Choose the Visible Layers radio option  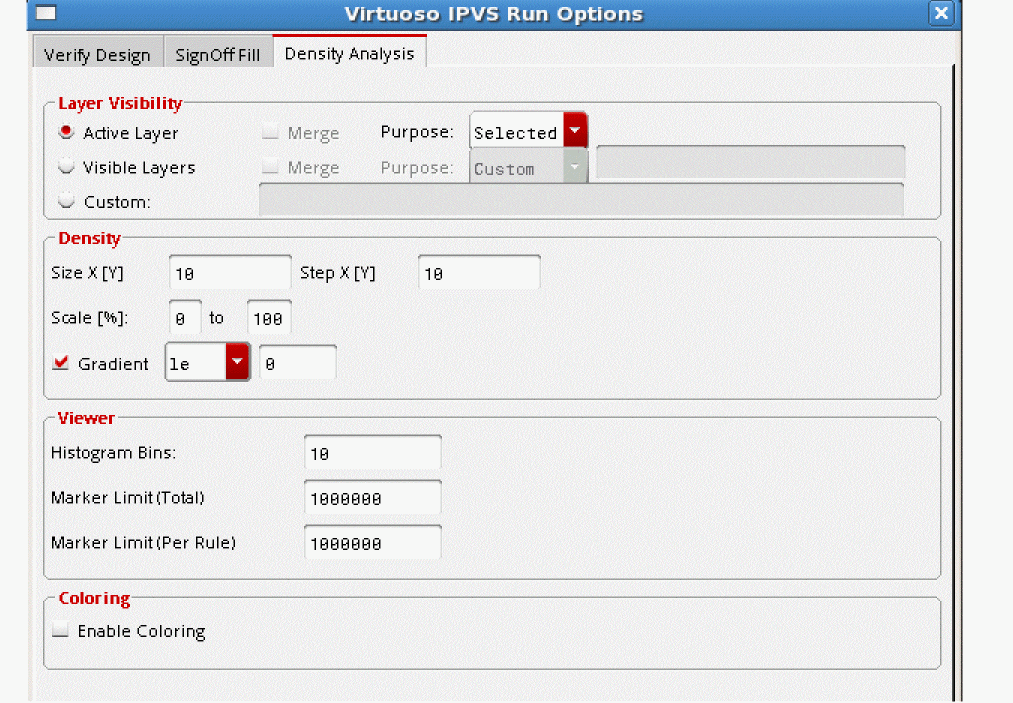pyautogui.click(x=67, y=167)
